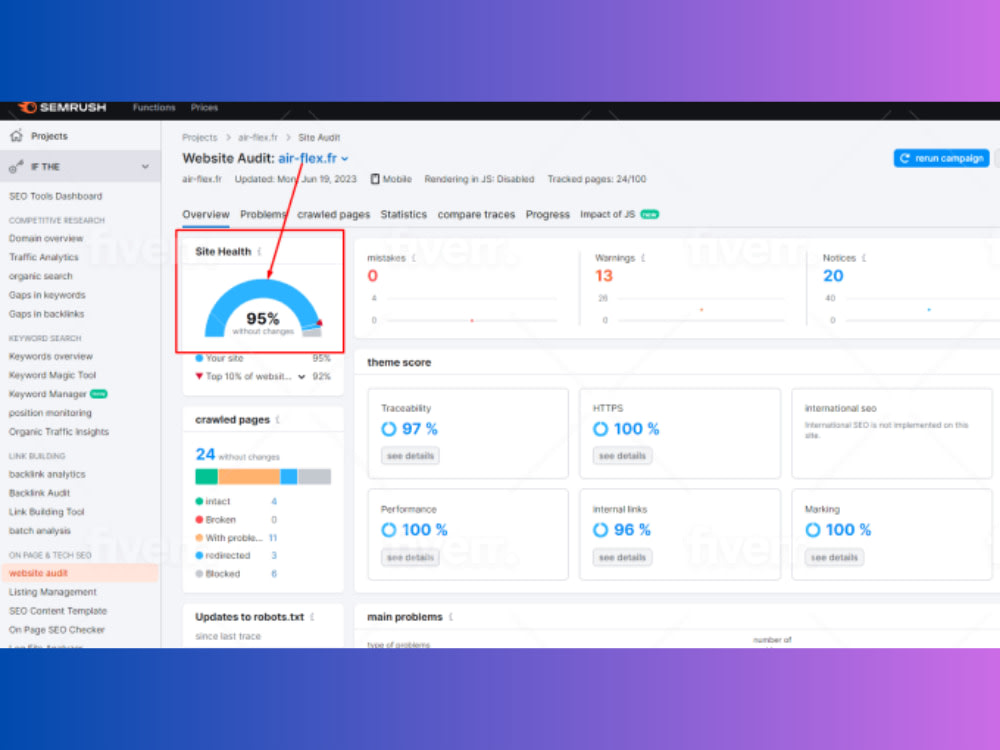Image resolution: width=1000 pixels, height=750 pixels.
Task: Switch to the Overview tab
Action: point(205,214)
